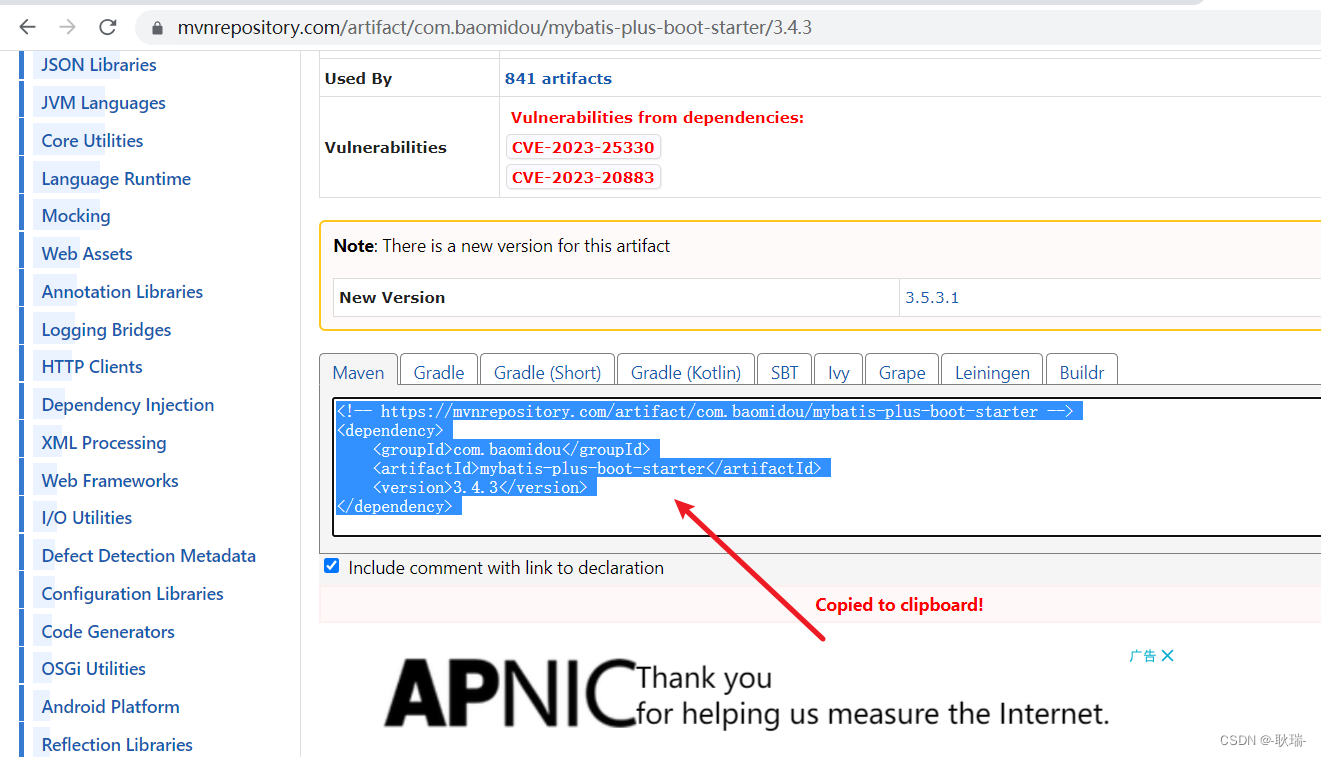Image resolution: width=1321 pixels, height=757 pixels.
Task: Open Configuration Libraries category
Action: [x=133, y=594]
